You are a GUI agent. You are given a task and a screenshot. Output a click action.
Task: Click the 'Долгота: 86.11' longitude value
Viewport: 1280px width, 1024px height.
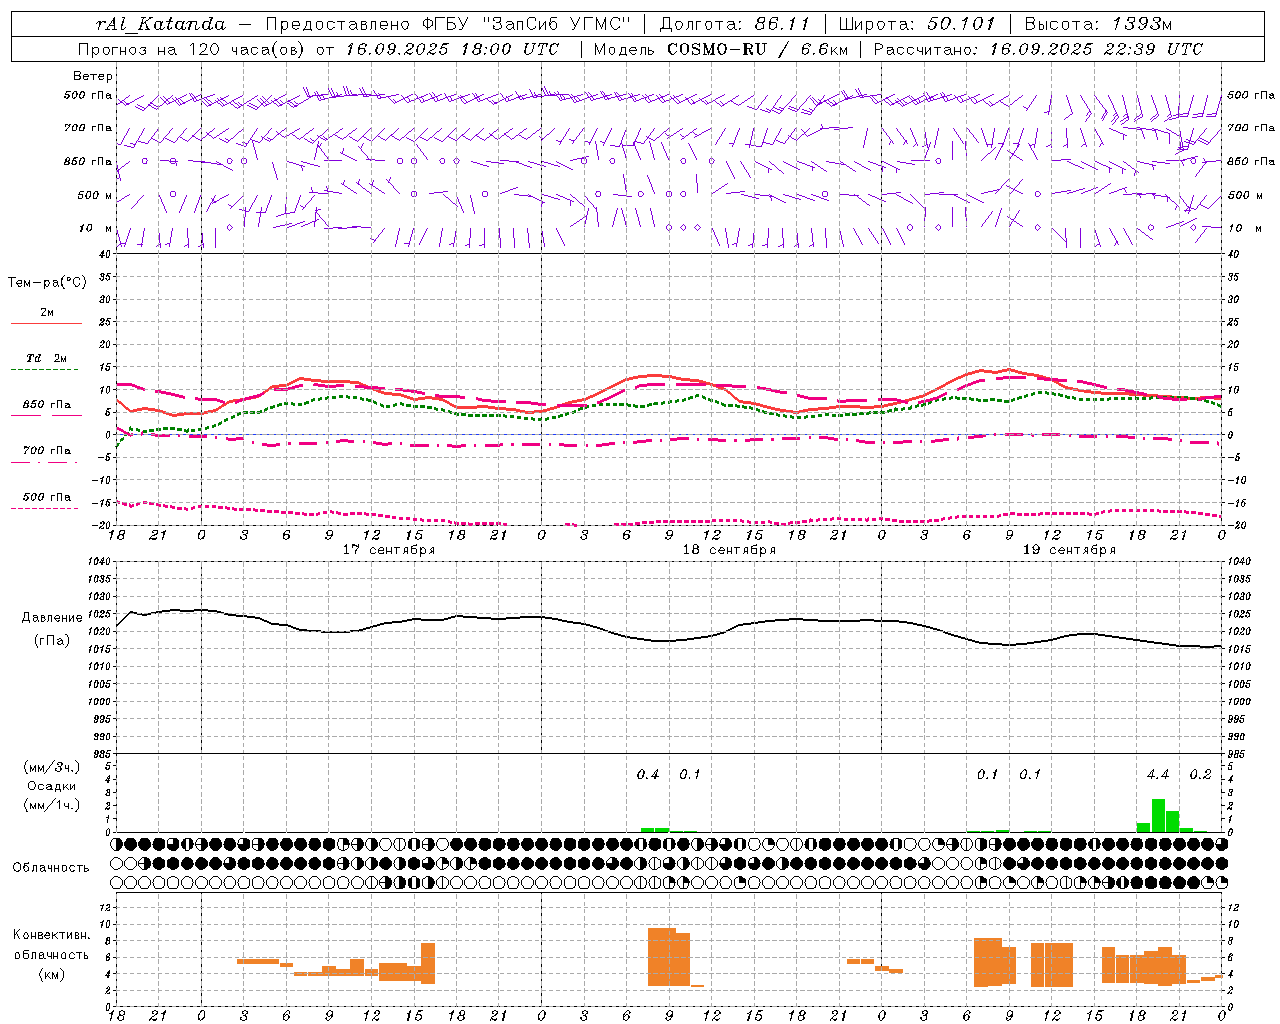(735, 24)
